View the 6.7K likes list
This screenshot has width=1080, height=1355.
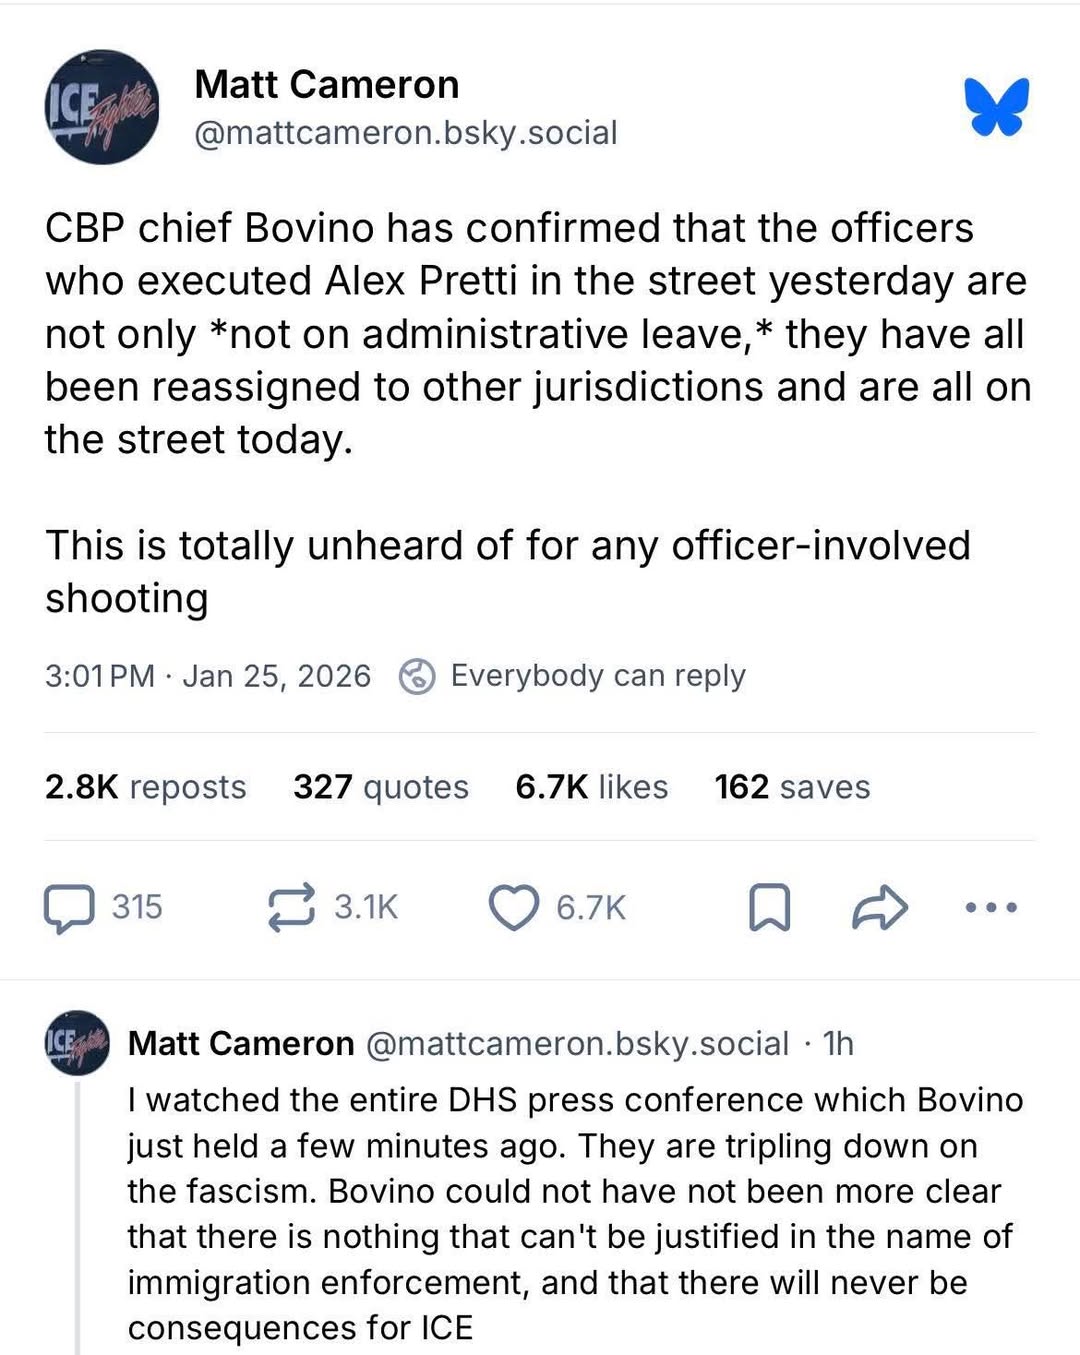click(591, 787)
